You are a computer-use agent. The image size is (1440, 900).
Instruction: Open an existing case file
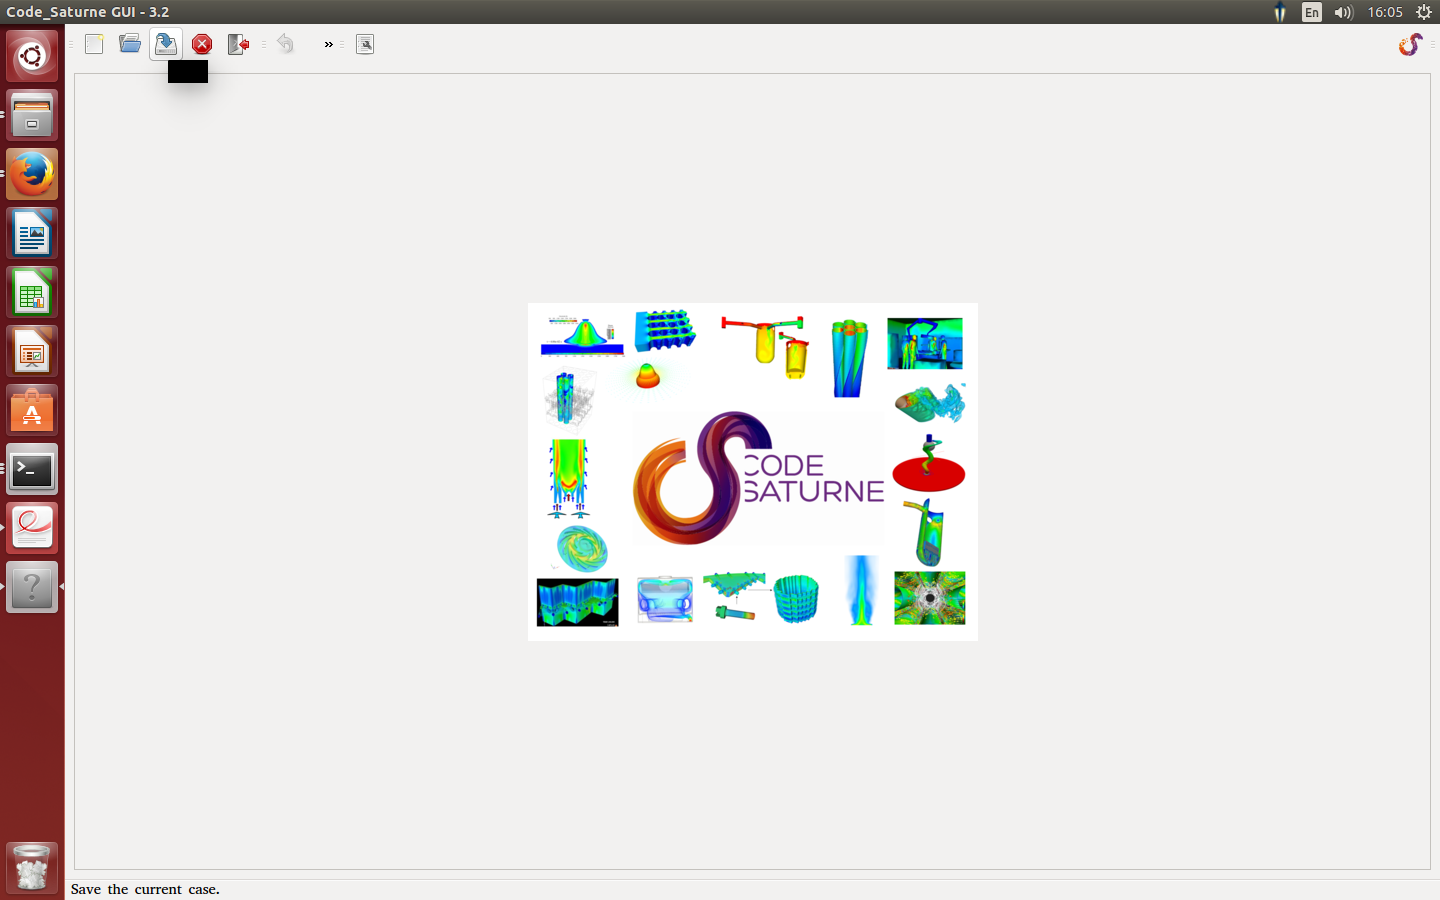[x=130, y=44]
